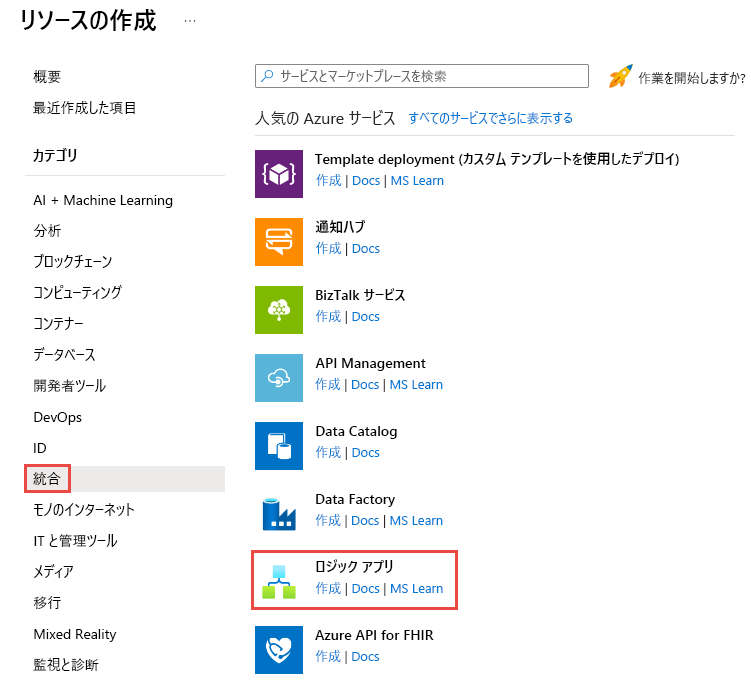Select 最近作成した項目 in the left menu
The image size is (751, 681).
pos(84,108)
